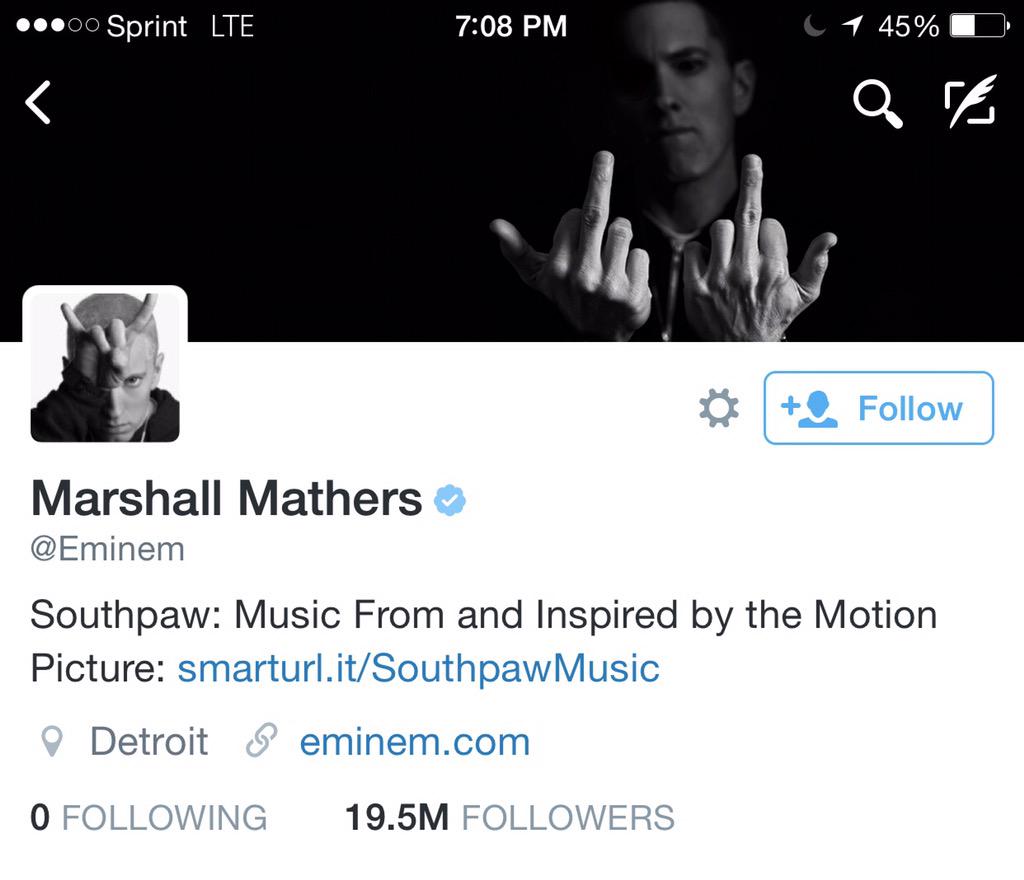Tap the location pin icon
Viewport: 1024px width, 880px height.
52,742
